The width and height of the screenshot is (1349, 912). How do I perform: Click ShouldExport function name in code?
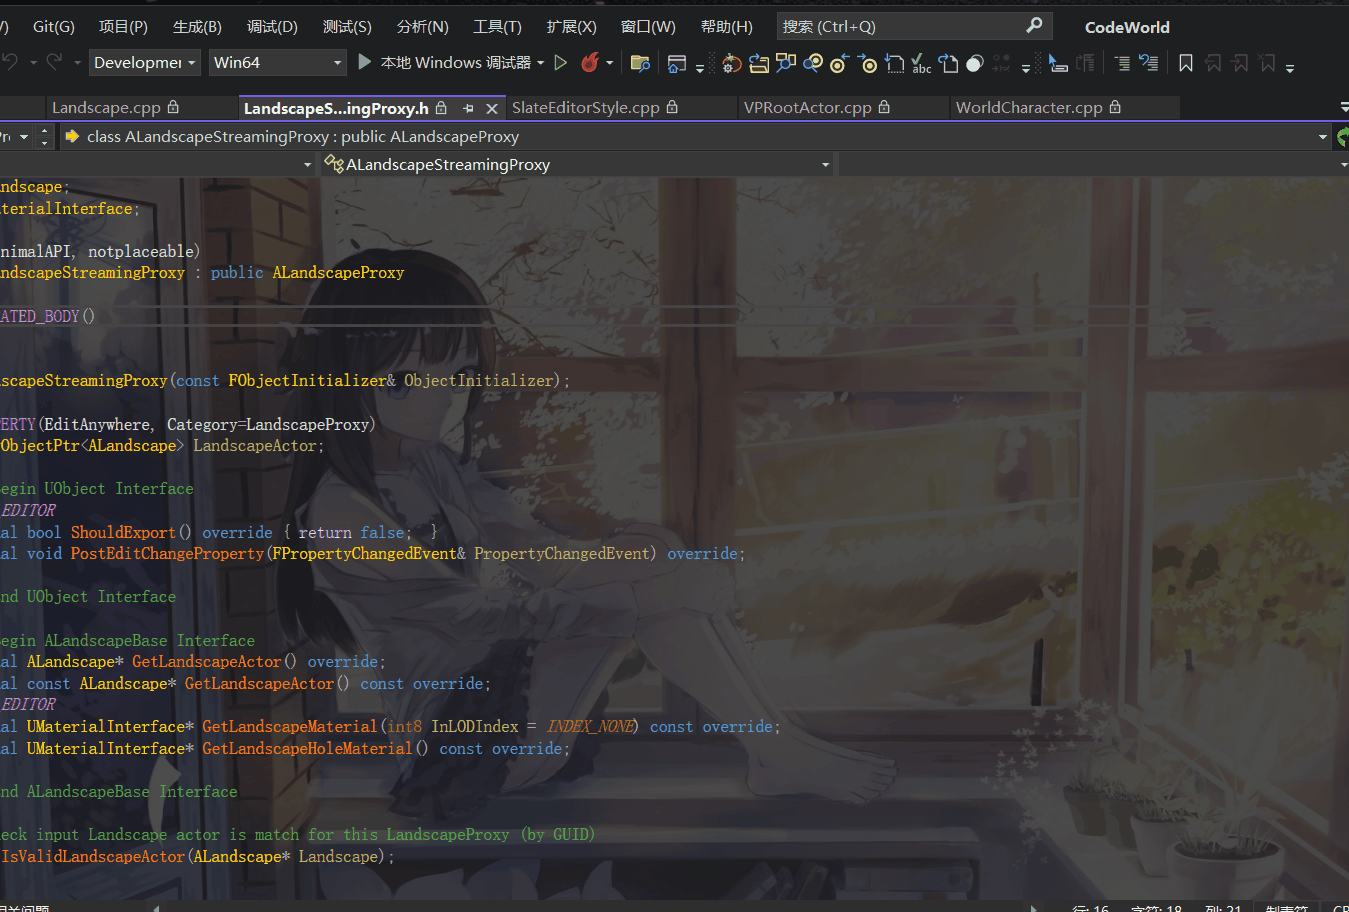point(123,533)
